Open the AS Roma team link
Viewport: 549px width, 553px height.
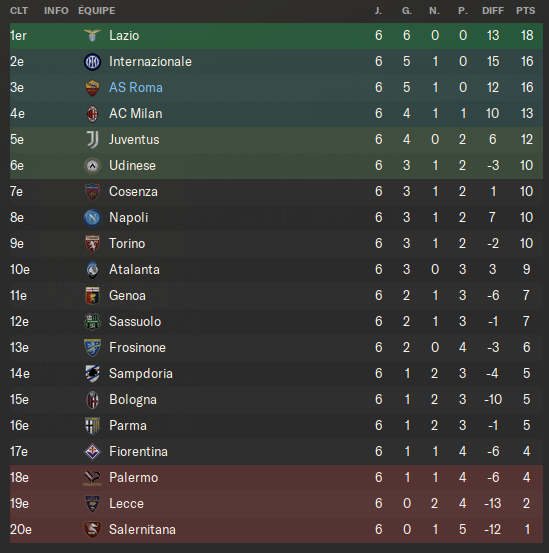coord(136,87)
